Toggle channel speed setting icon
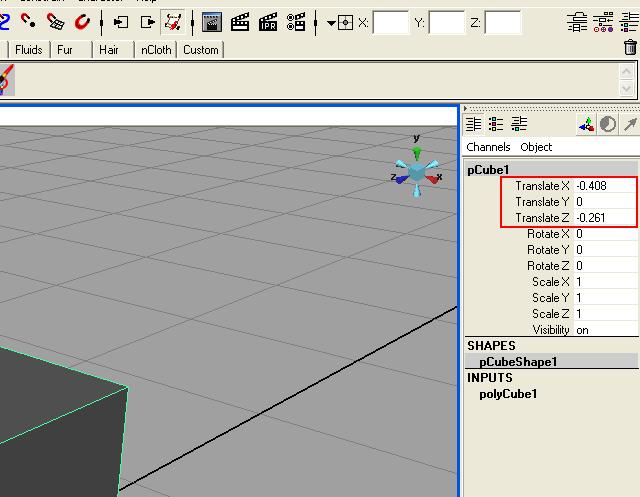Screen dimensions: 640x497 pyautogui.click(x=607, y=124)
